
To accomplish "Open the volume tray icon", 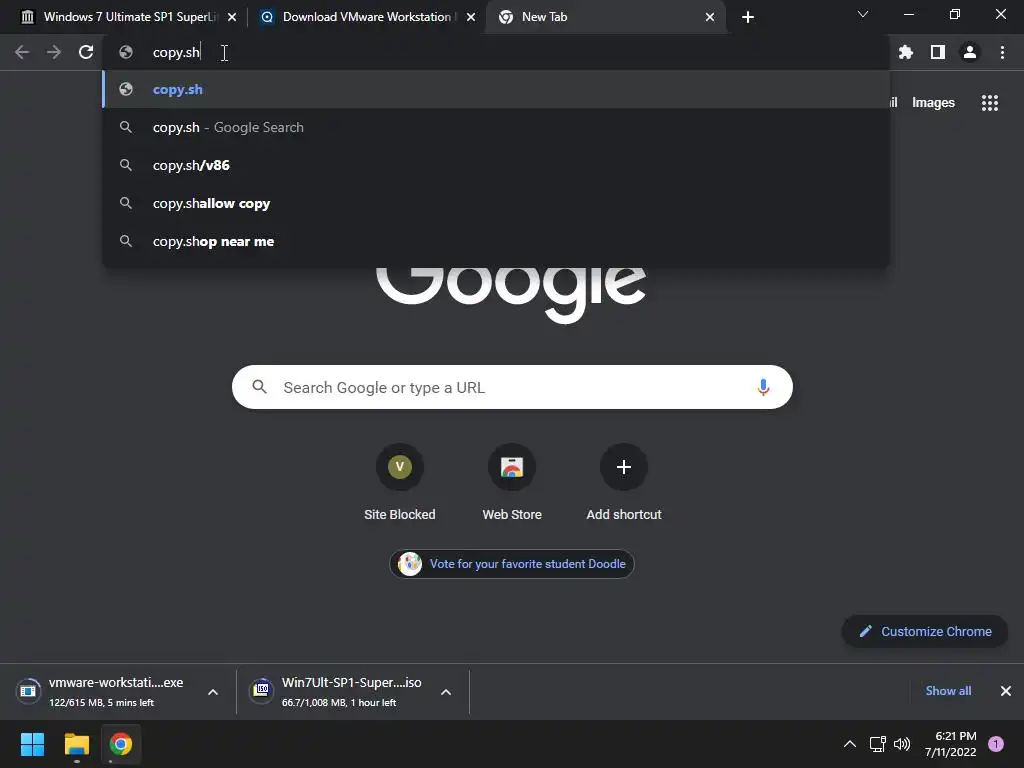I will point(902,744).
